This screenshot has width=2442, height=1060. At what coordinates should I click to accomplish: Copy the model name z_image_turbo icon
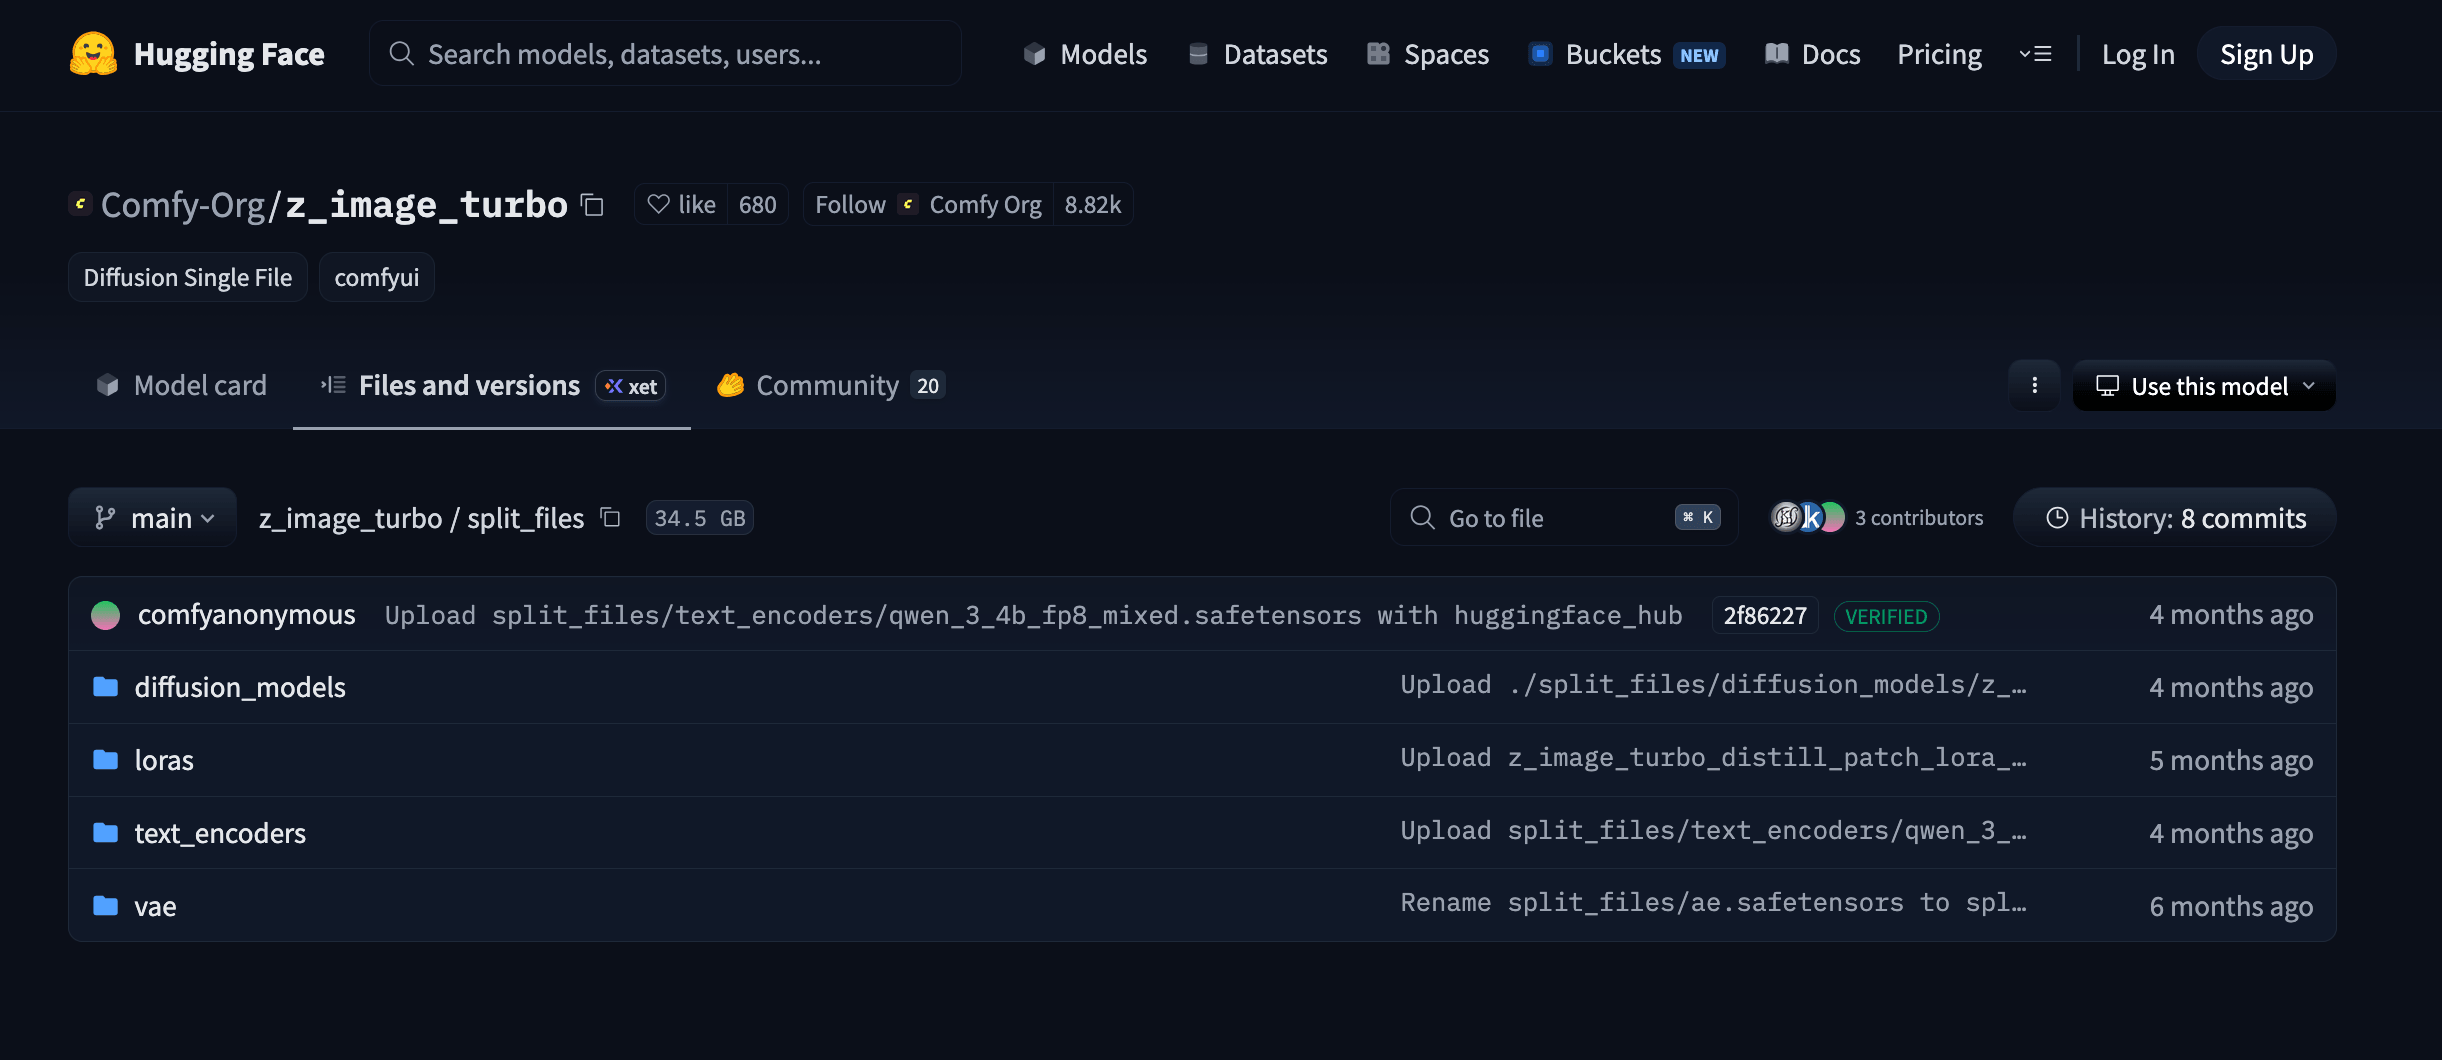(x=592, y=205)
